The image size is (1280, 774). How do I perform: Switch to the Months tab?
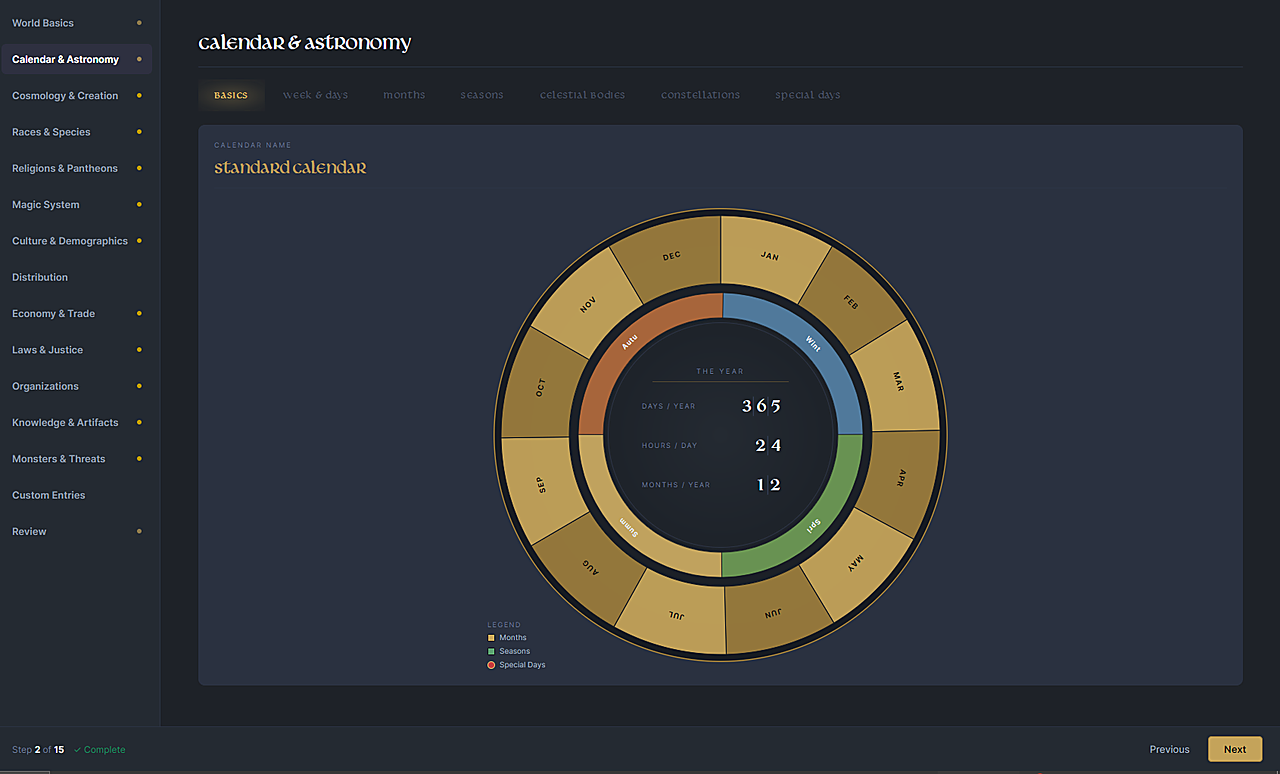[x=404, y=95]
